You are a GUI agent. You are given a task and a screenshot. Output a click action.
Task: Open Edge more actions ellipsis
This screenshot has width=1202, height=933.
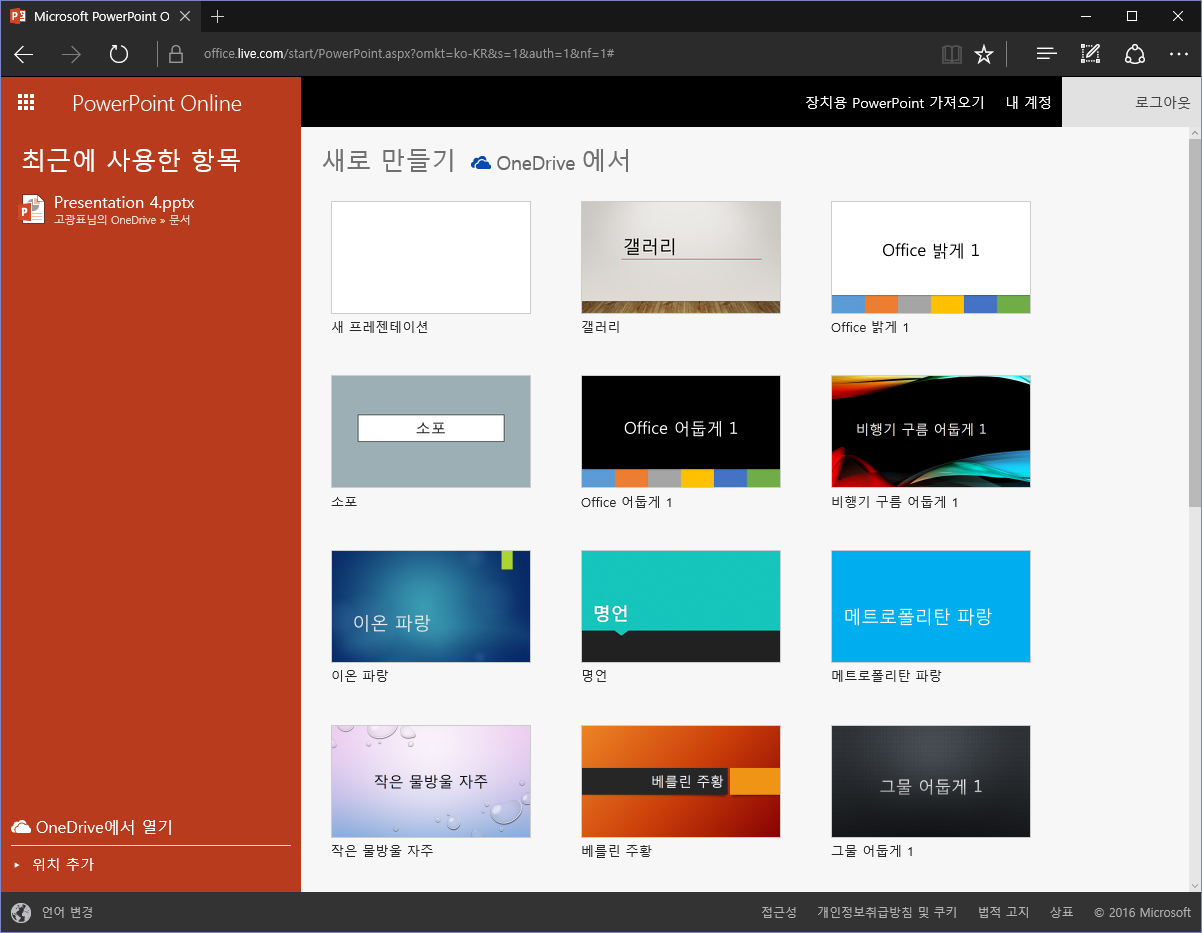[x=1179, y=54]
